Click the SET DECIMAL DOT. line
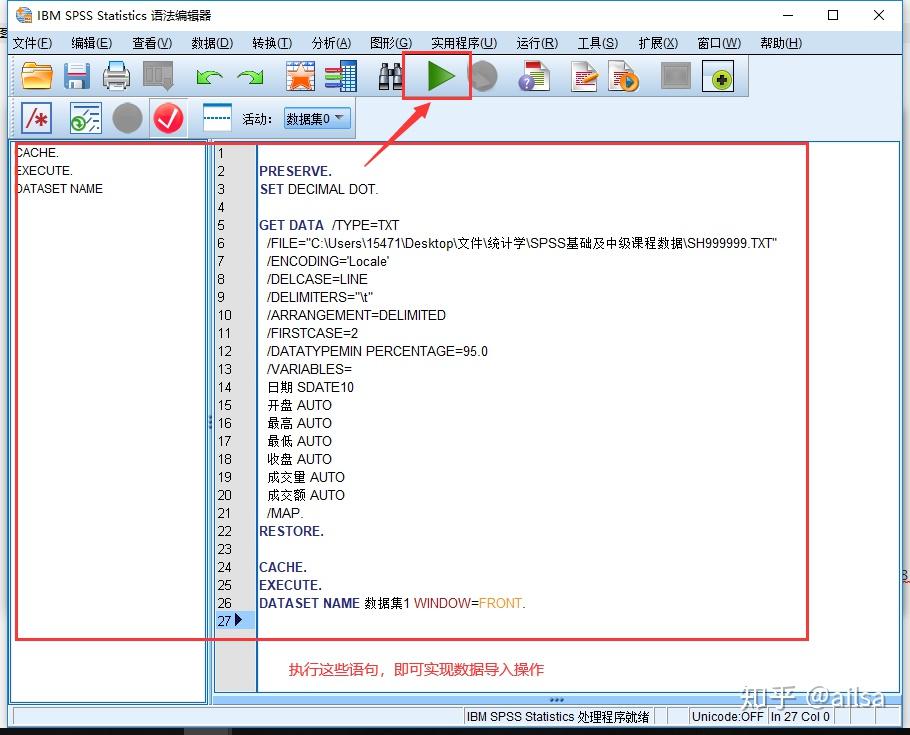Image resolution: width=910 pixels, height=735 pixels. [319, 189]
